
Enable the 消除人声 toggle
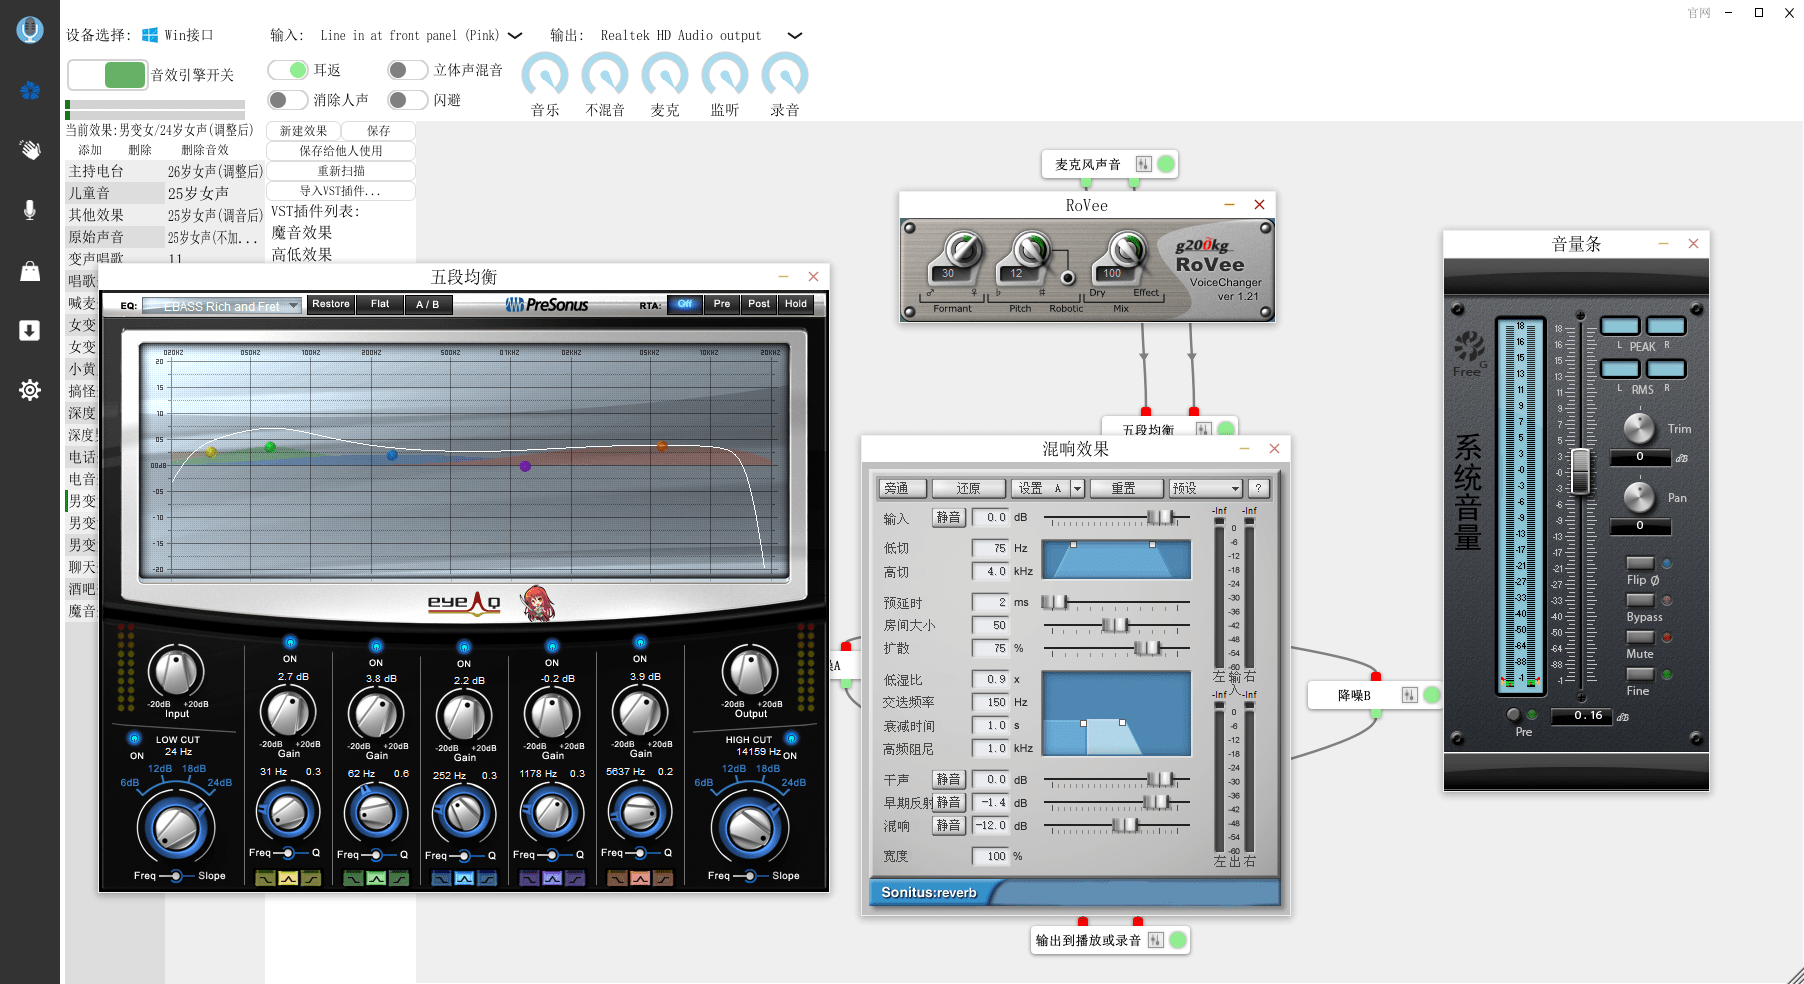[x=288, y=100]
